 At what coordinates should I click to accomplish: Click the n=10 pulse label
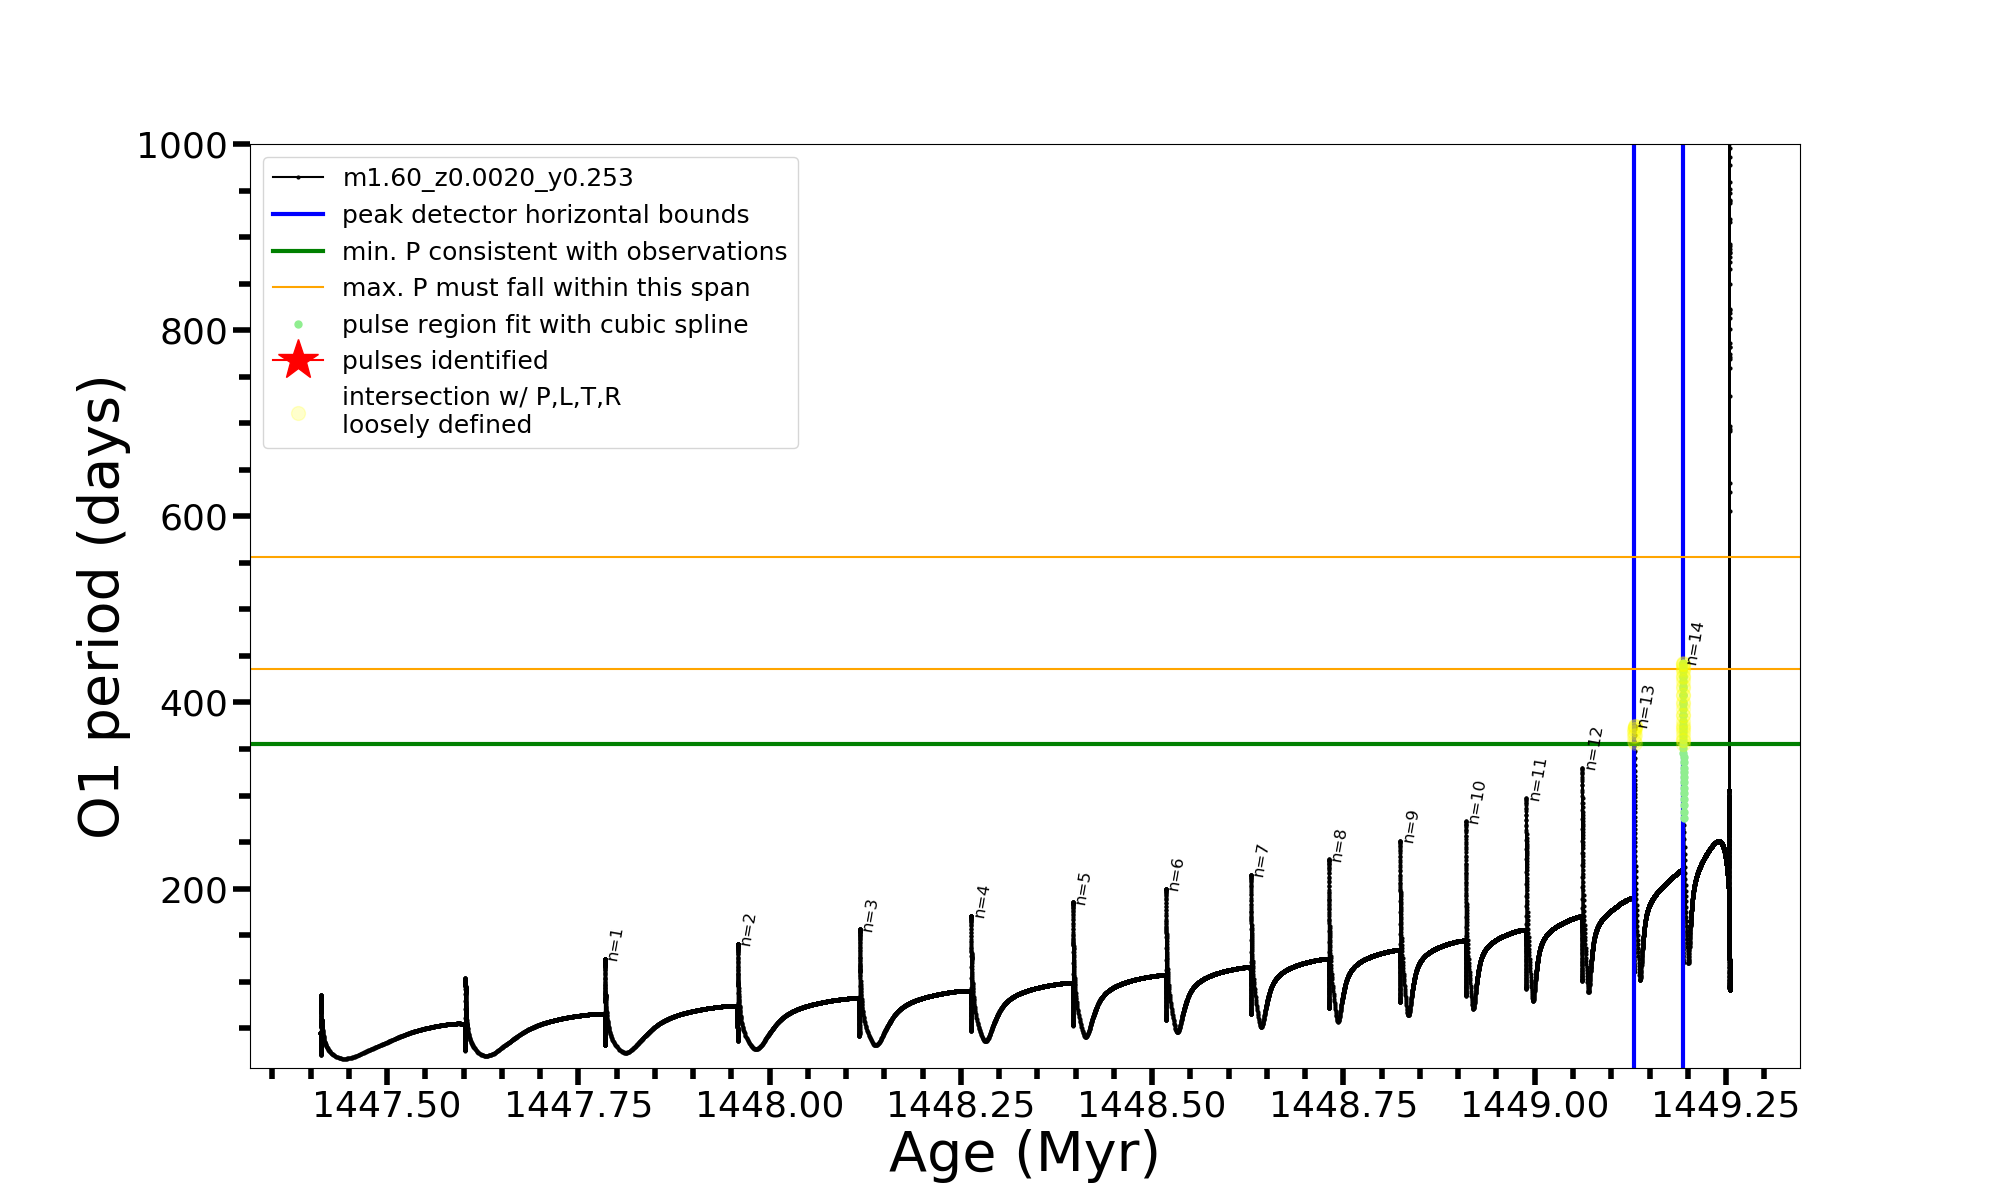1477,802
